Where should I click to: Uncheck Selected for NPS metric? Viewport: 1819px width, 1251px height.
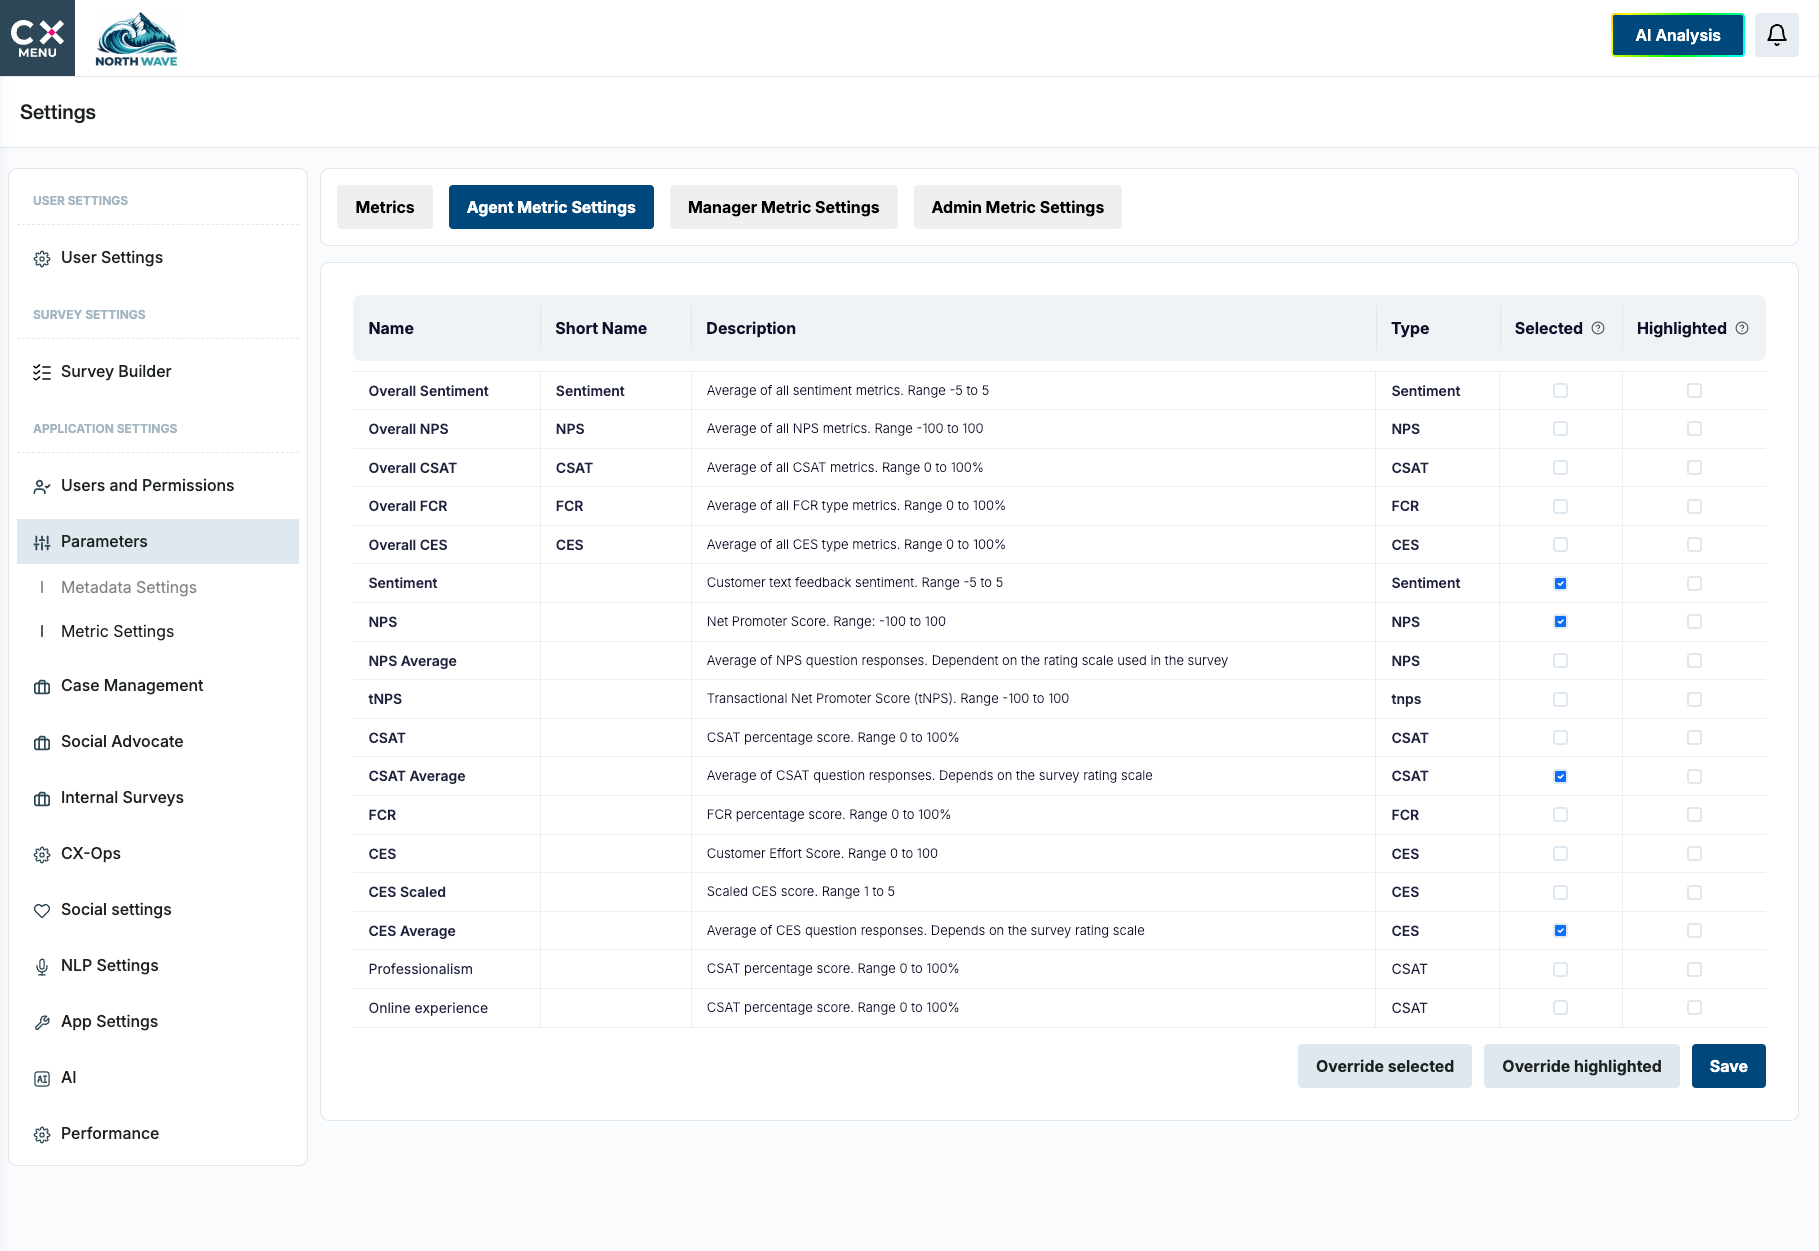[1560, 622]
